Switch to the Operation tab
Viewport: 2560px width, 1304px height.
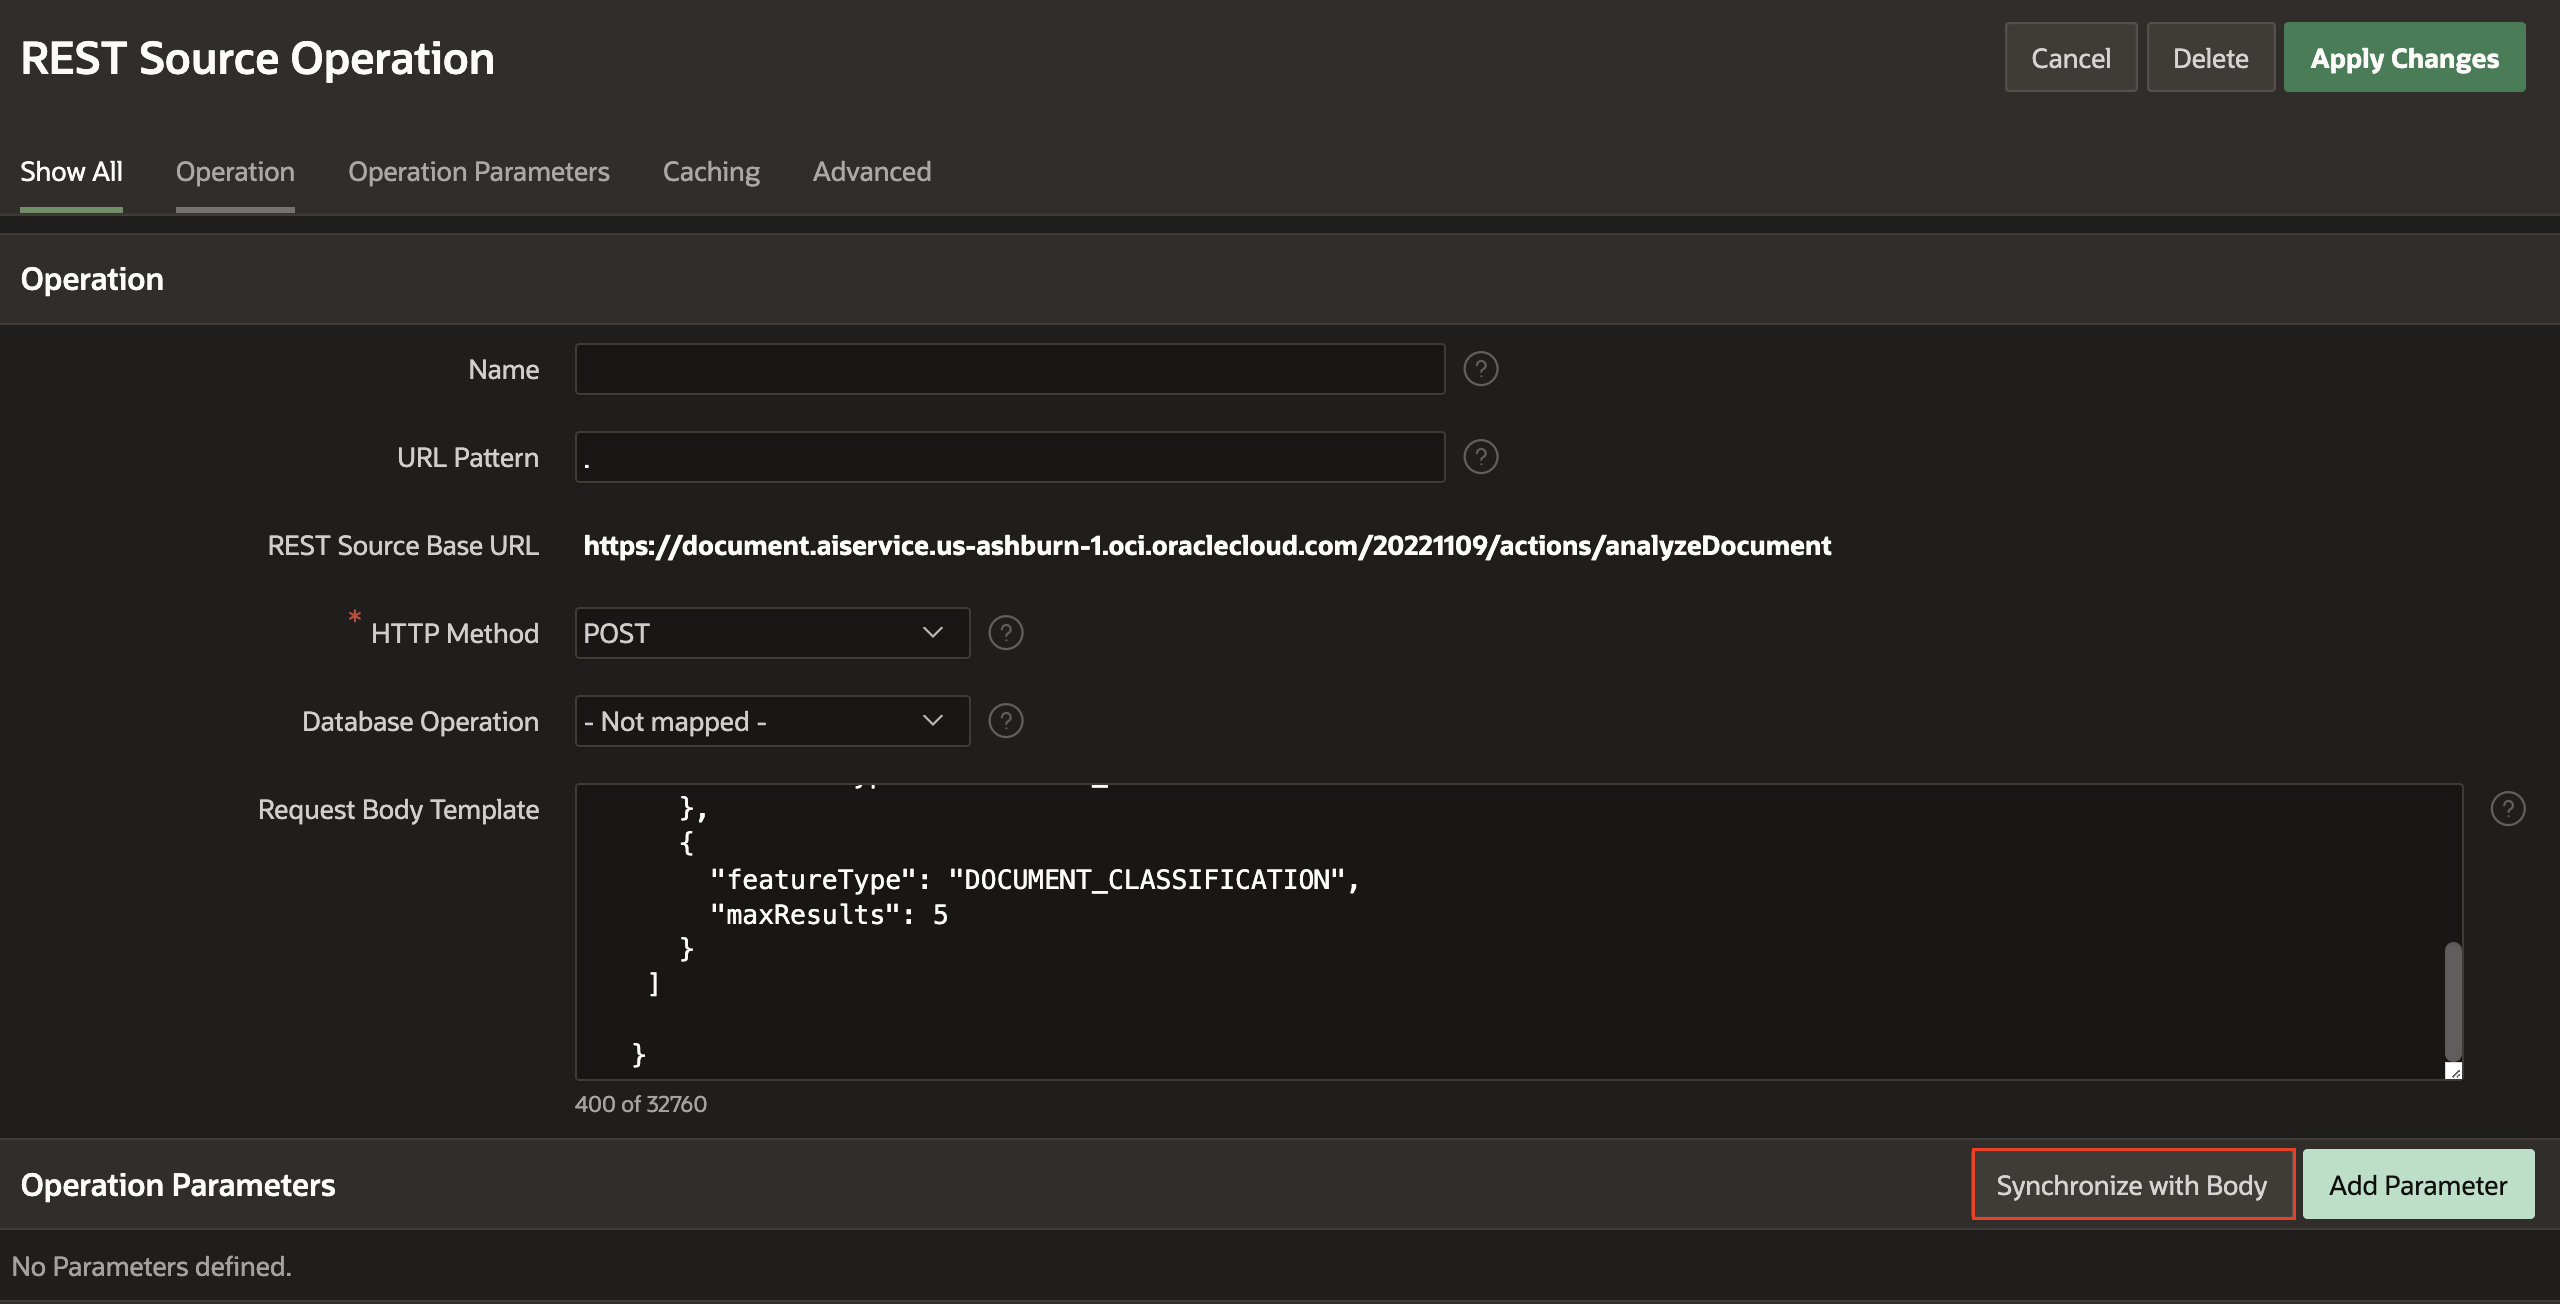click(x=235, y=172)
